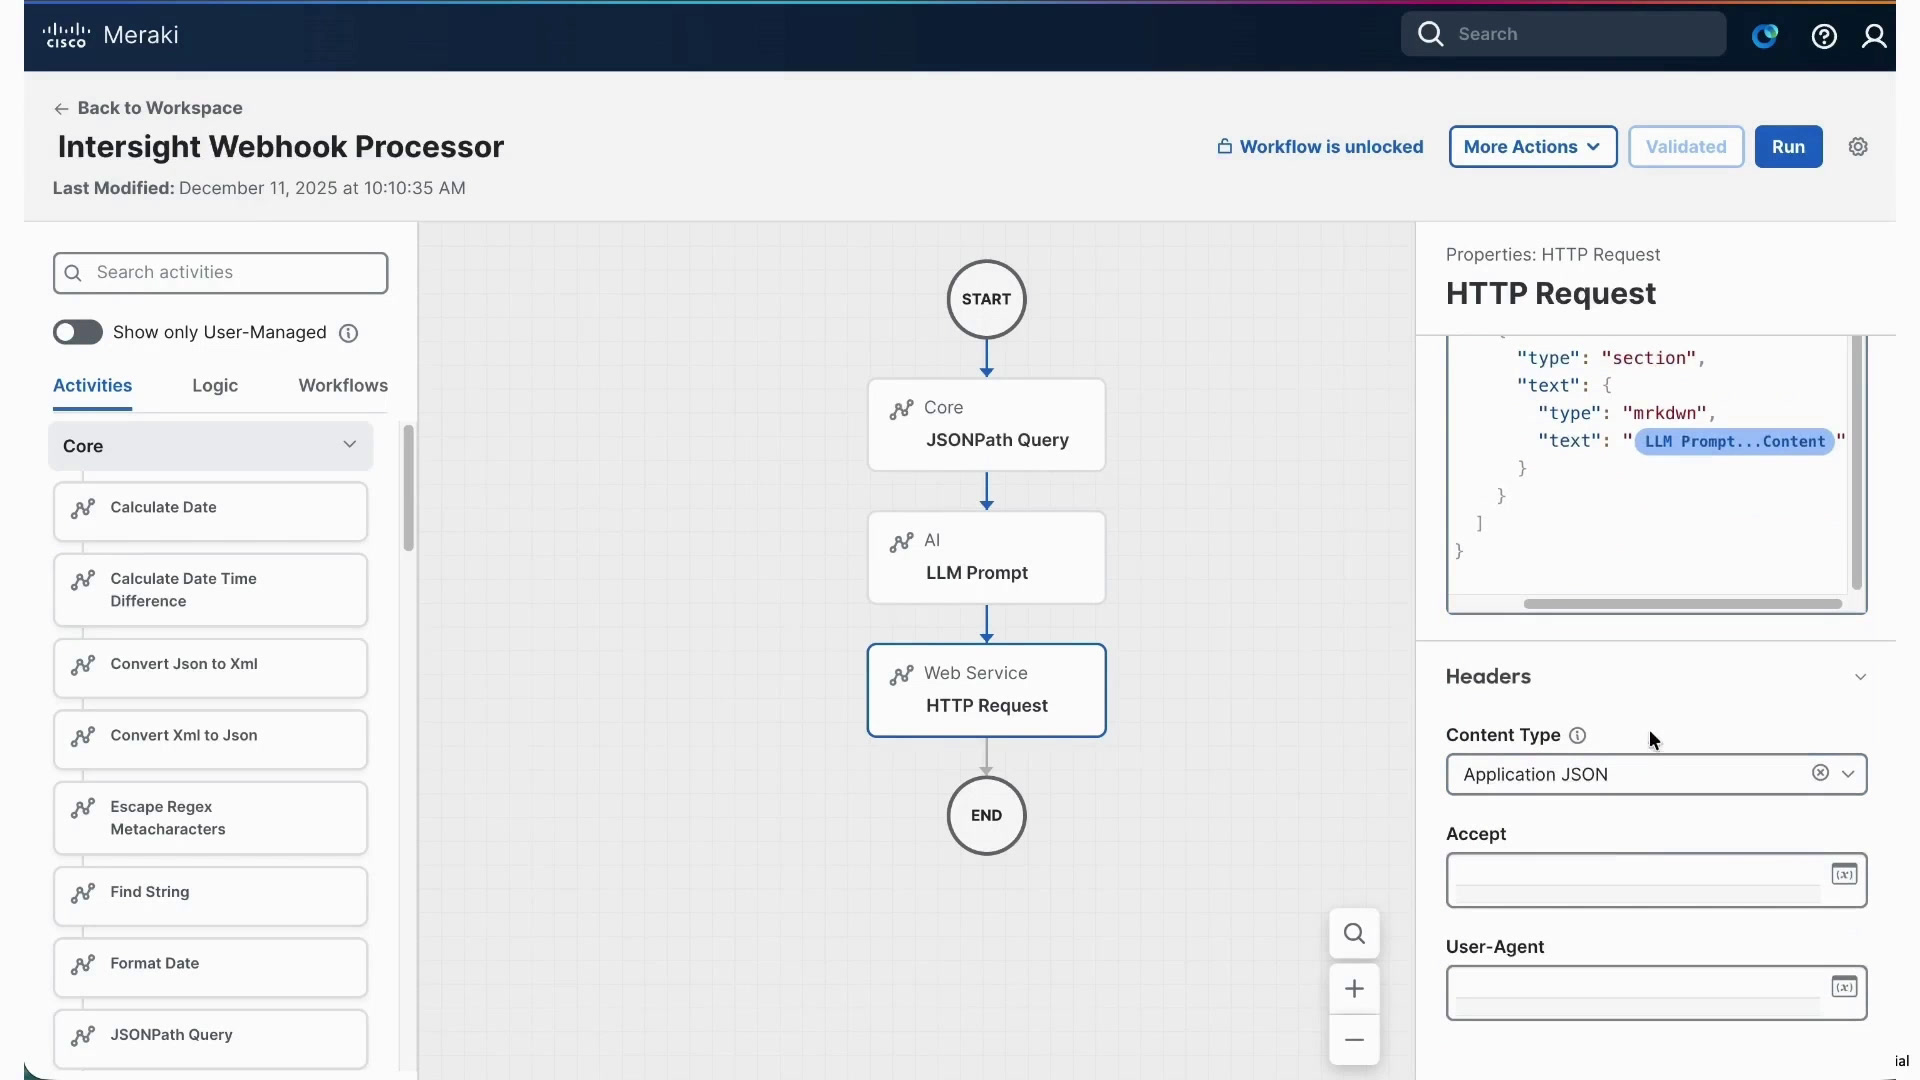Switch to the Logic tab

coord(215,386)
